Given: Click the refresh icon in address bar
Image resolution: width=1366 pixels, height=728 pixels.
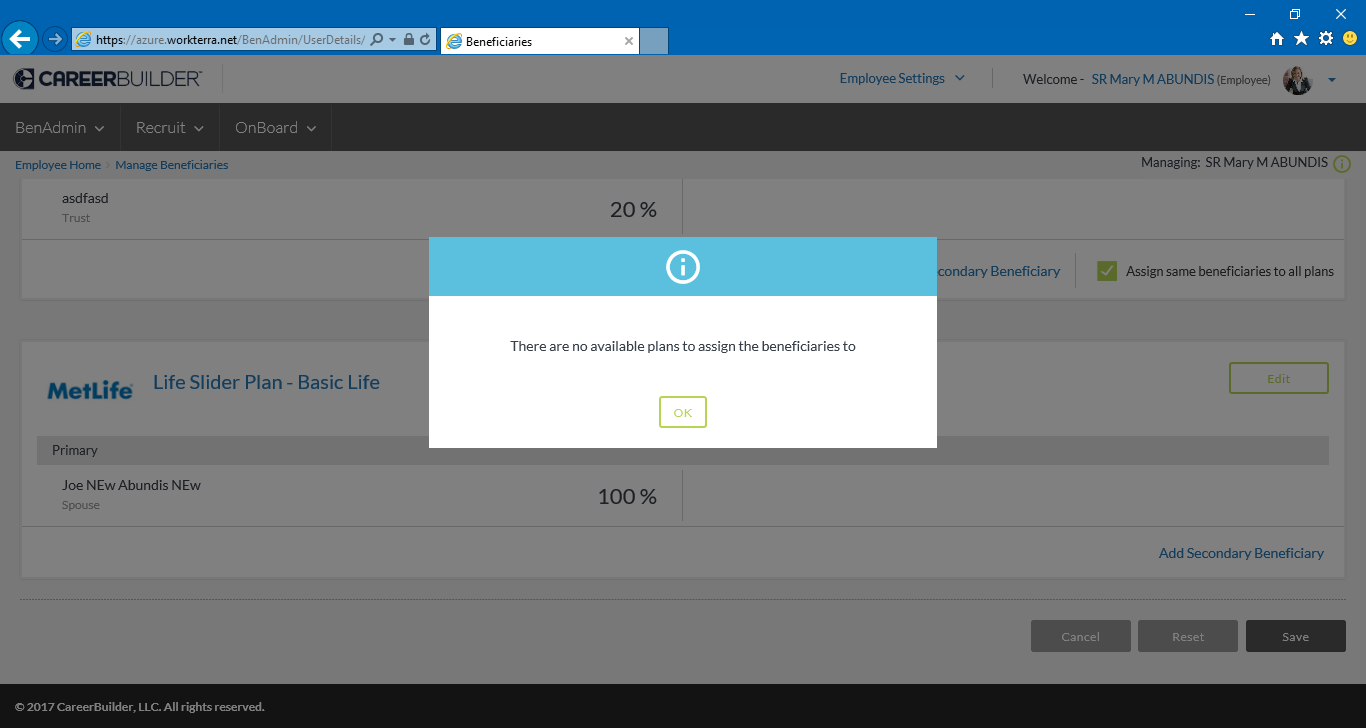Looking at the screenshot, I should [425, 40].
